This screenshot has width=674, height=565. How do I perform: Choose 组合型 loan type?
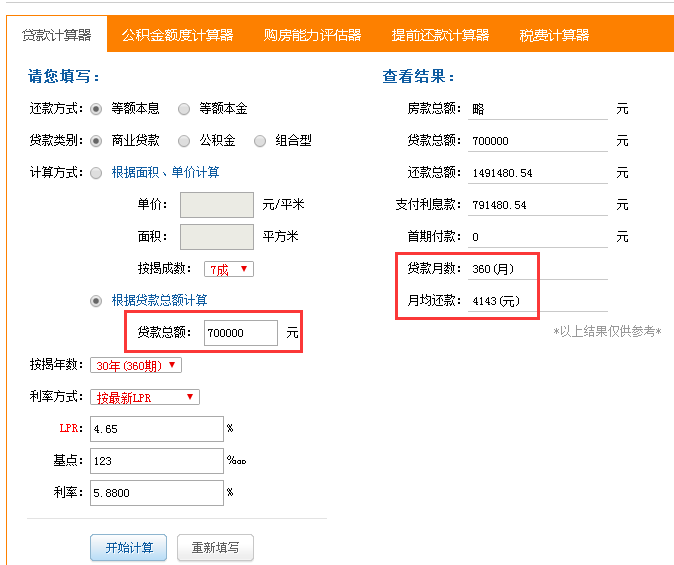point(260,141)
